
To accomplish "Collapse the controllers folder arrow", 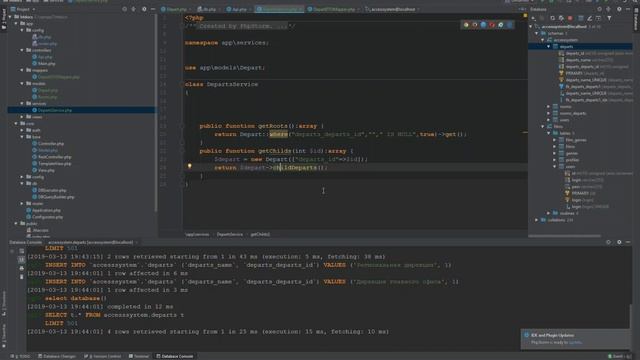I will pos(22,50).
